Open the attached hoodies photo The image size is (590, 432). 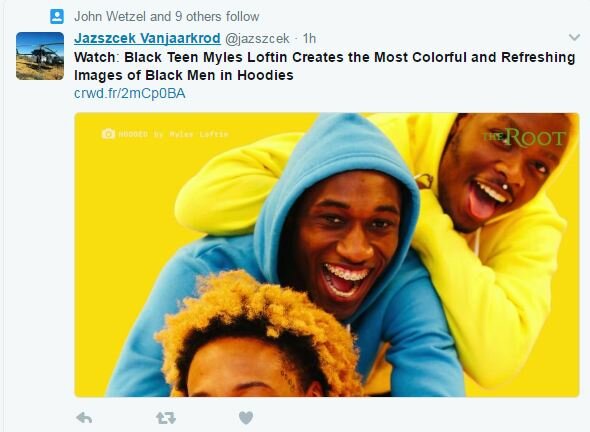coord(327,255)
